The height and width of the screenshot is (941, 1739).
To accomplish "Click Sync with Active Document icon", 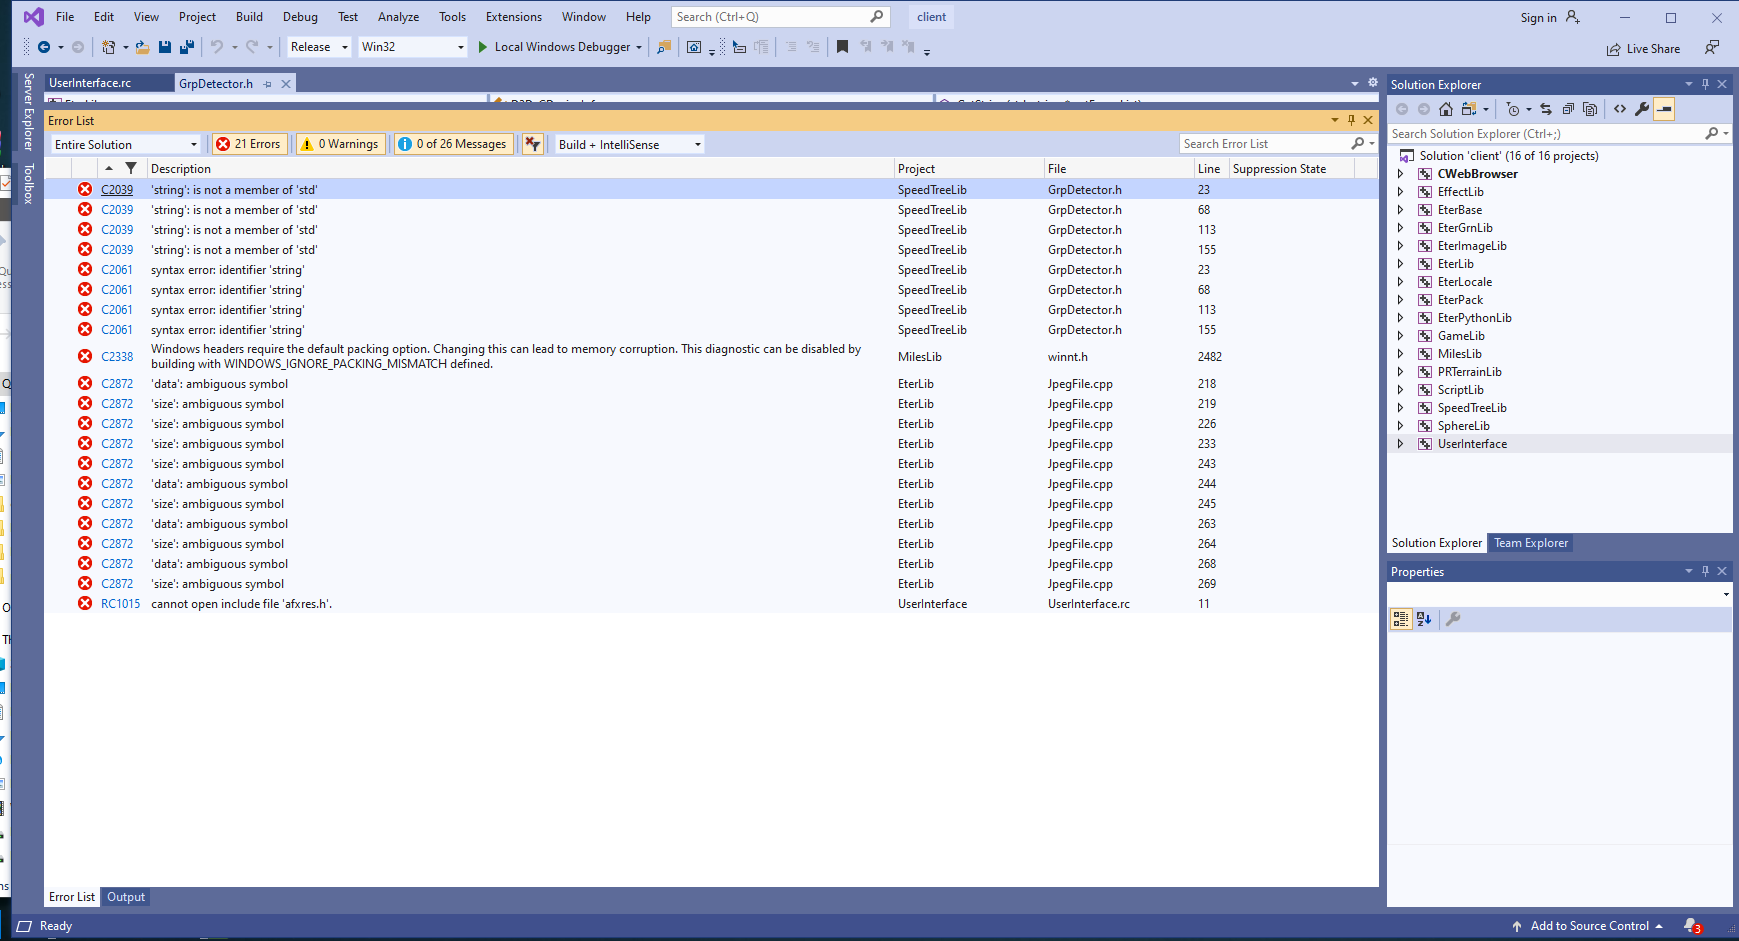I will pos(1546,109).
